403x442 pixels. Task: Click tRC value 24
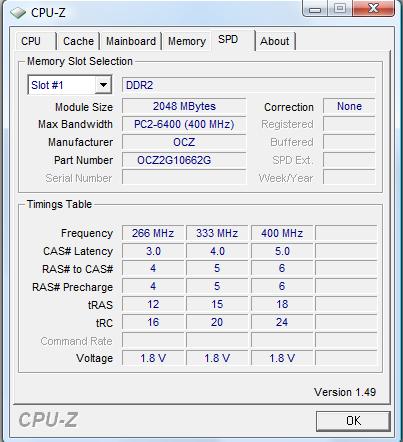(x=282, y=322)
